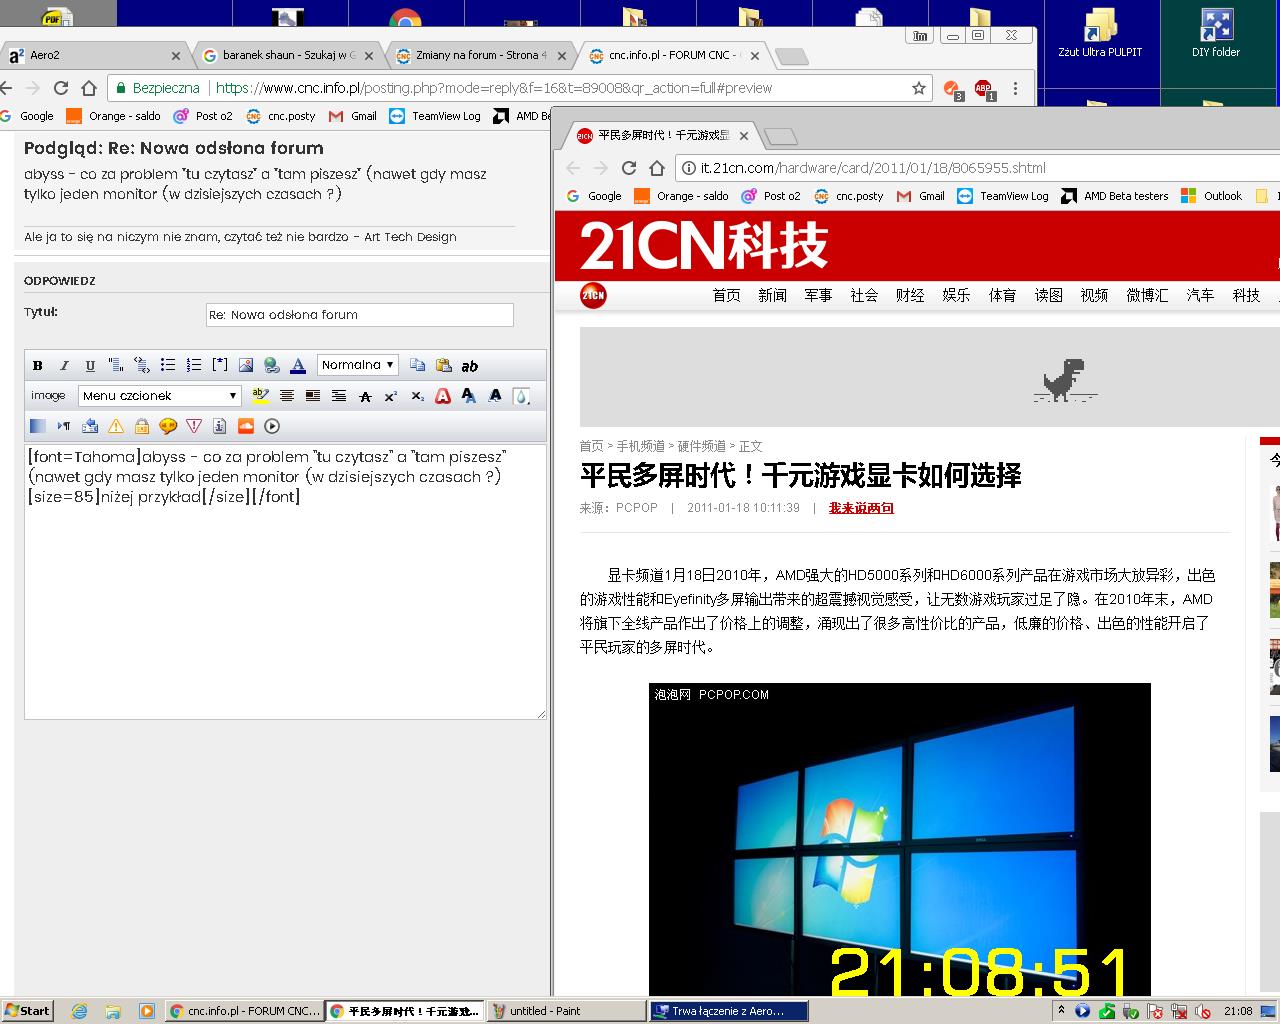Click the padlock icon in editor toolbar
1280x1024 pixels.
(x=142, y=426)
